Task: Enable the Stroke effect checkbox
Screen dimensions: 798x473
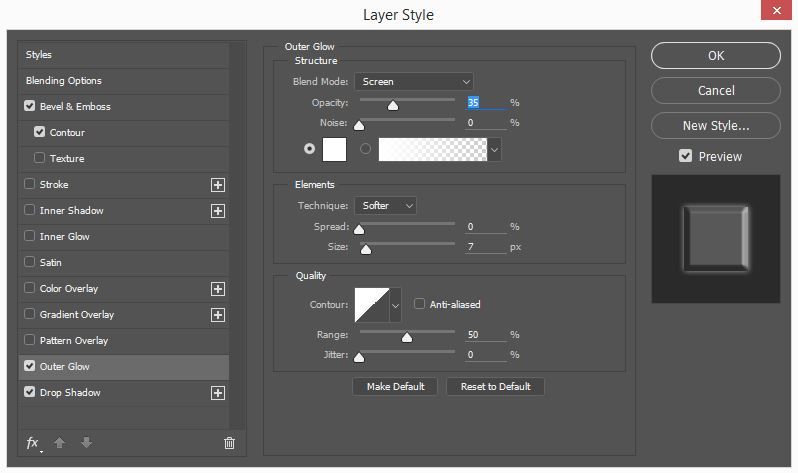Action: tap(30, 184)
